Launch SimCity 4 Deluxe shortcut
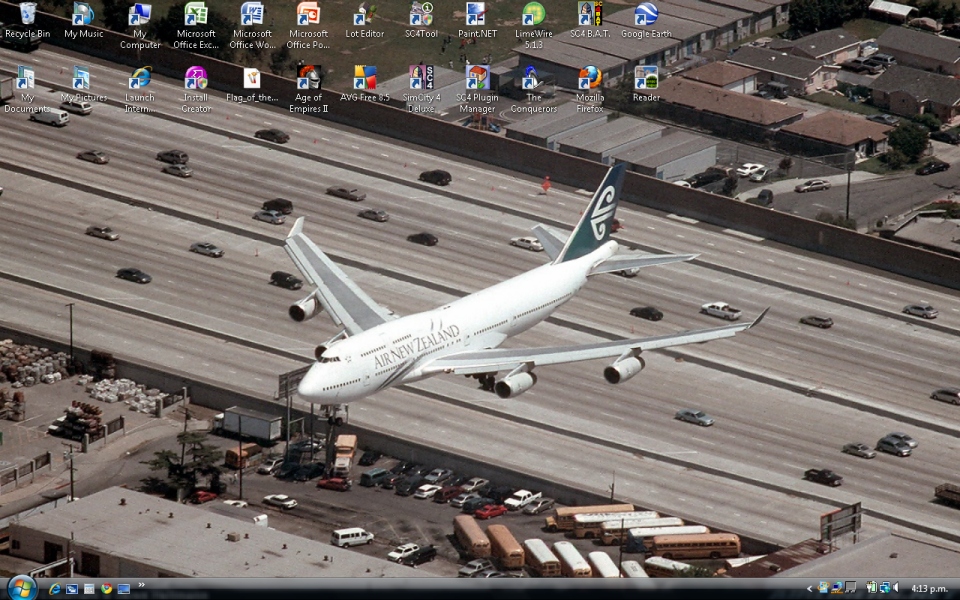 (x=421, y=89)
